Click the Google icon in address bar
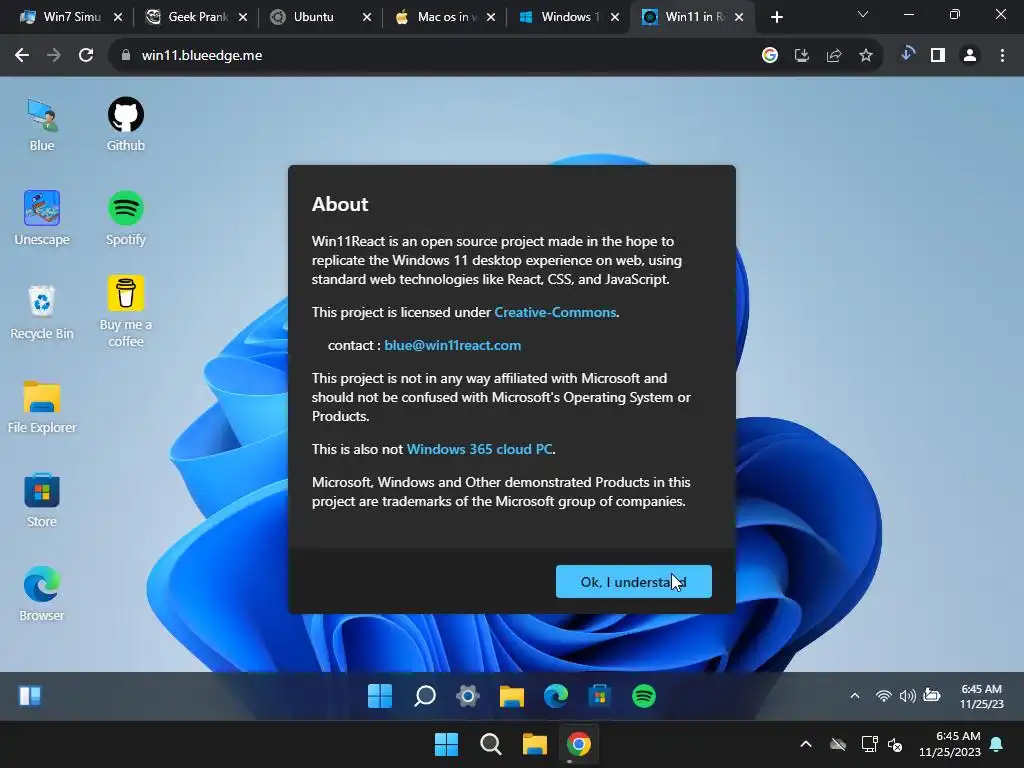 (770, 56)
